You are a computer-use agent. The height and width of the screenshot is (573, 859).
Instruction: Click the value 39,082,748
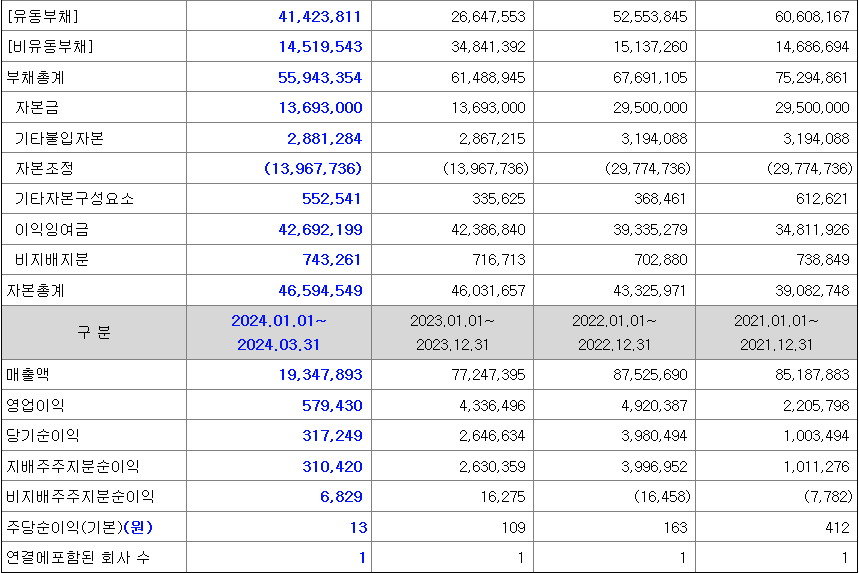pos(812,290)
